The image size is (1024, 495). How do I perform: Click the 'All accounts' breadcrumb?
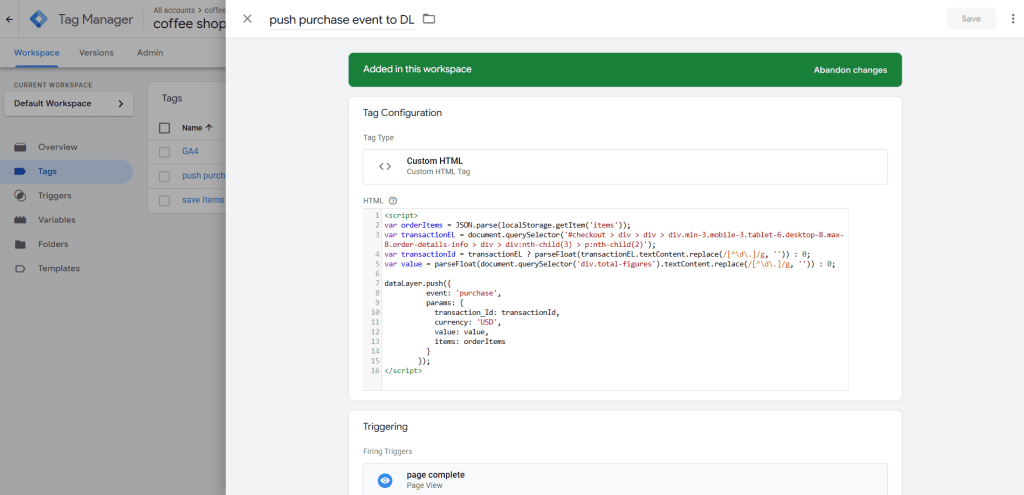pyautogui.click(x=176, y=10)
